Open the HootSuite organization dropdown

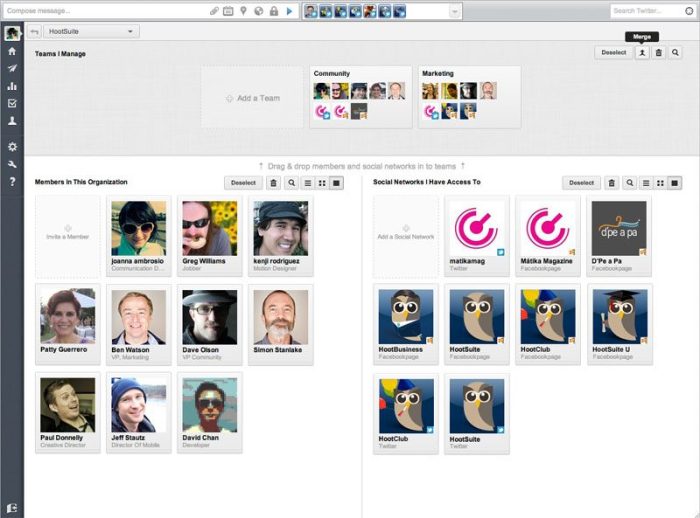(92, 31)
